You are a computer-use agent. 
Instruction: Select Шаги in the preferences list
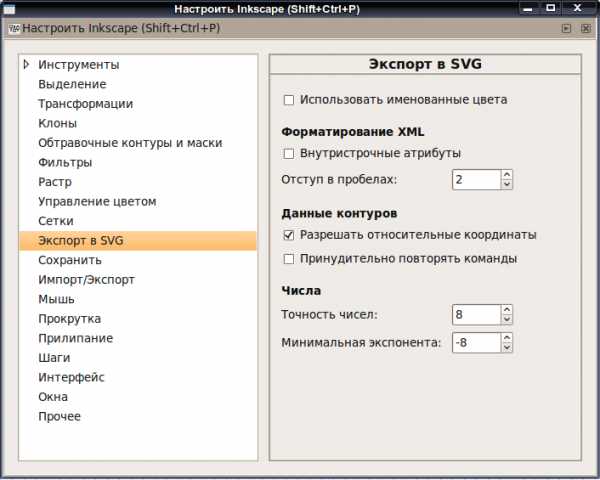click(54, 358)
